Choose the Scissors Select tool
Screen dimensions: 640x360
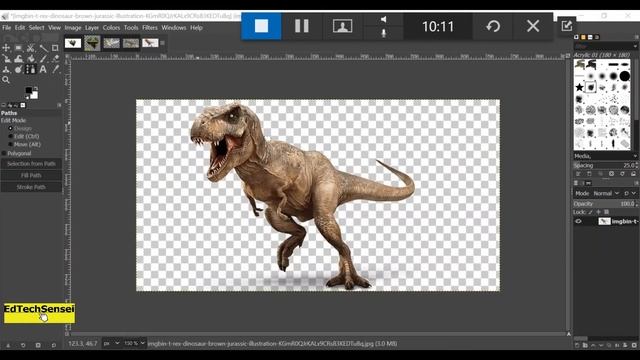pyautogui.click(x=31, y=48)
